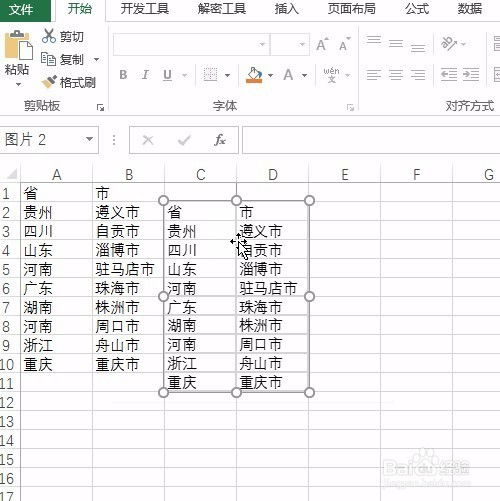Click the Cut (剪切) scissors icon
Viewport: 500px width, 501px height.
[x=49, y=36]
